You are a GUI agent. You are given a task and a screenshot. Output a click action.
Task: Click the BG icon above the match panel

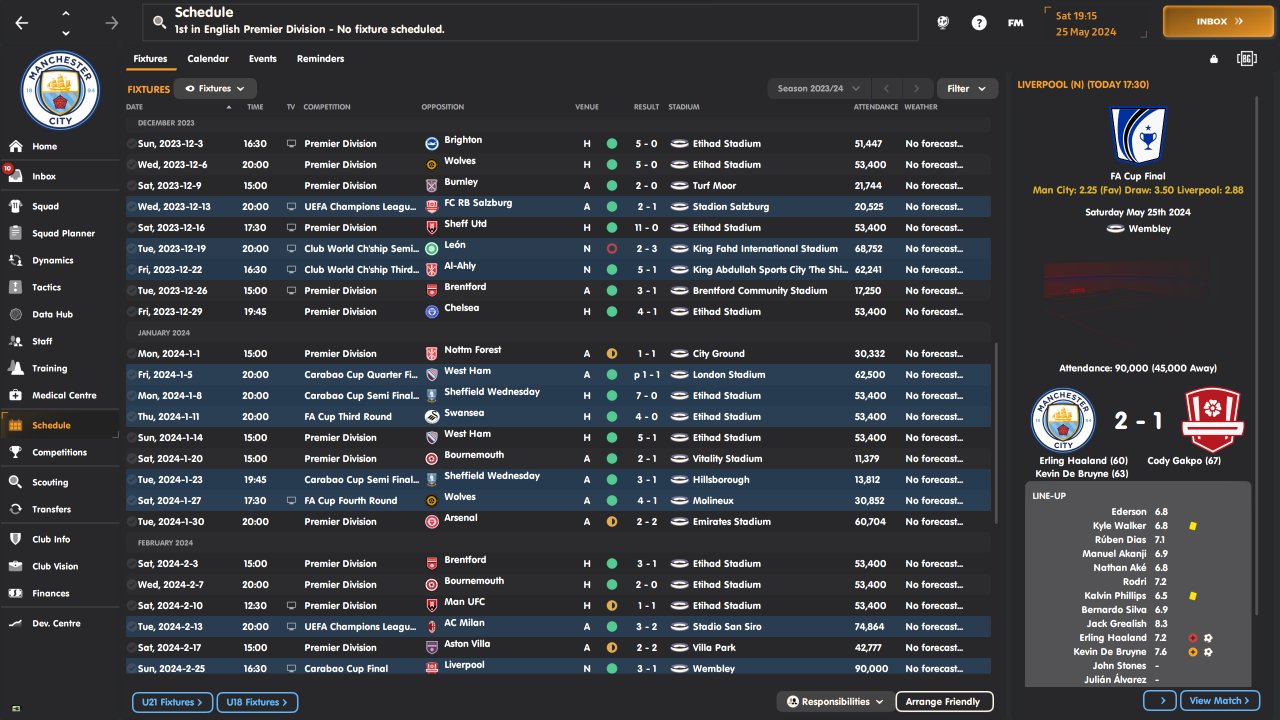1246,59
